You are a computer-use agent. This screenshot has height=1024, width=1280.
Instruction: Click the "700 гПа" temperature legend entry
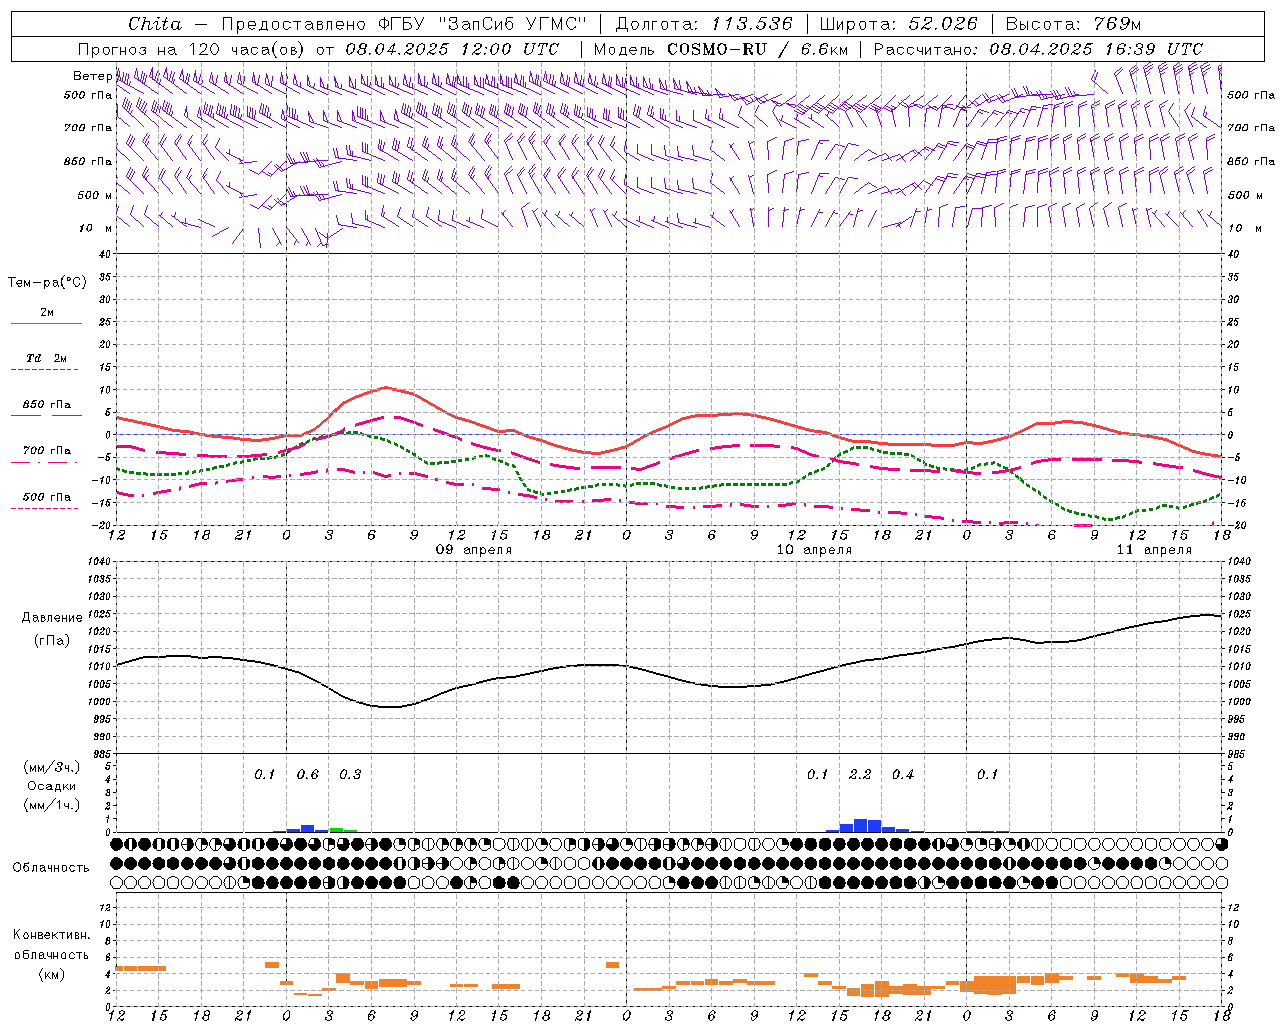point(47,451)
